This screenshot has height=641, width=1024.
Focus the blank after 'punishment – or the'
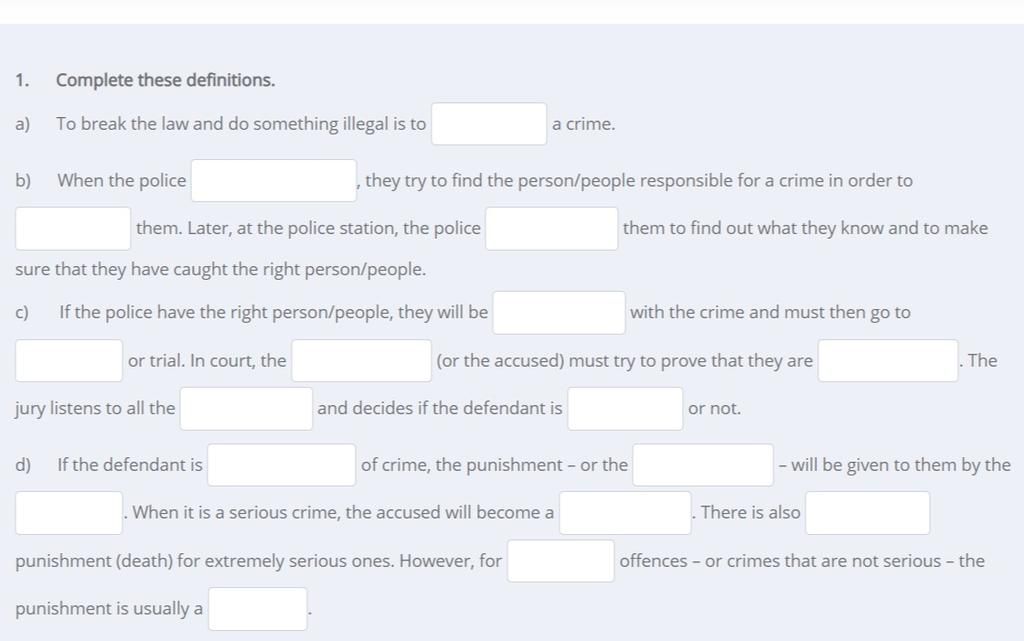(703, 465)
